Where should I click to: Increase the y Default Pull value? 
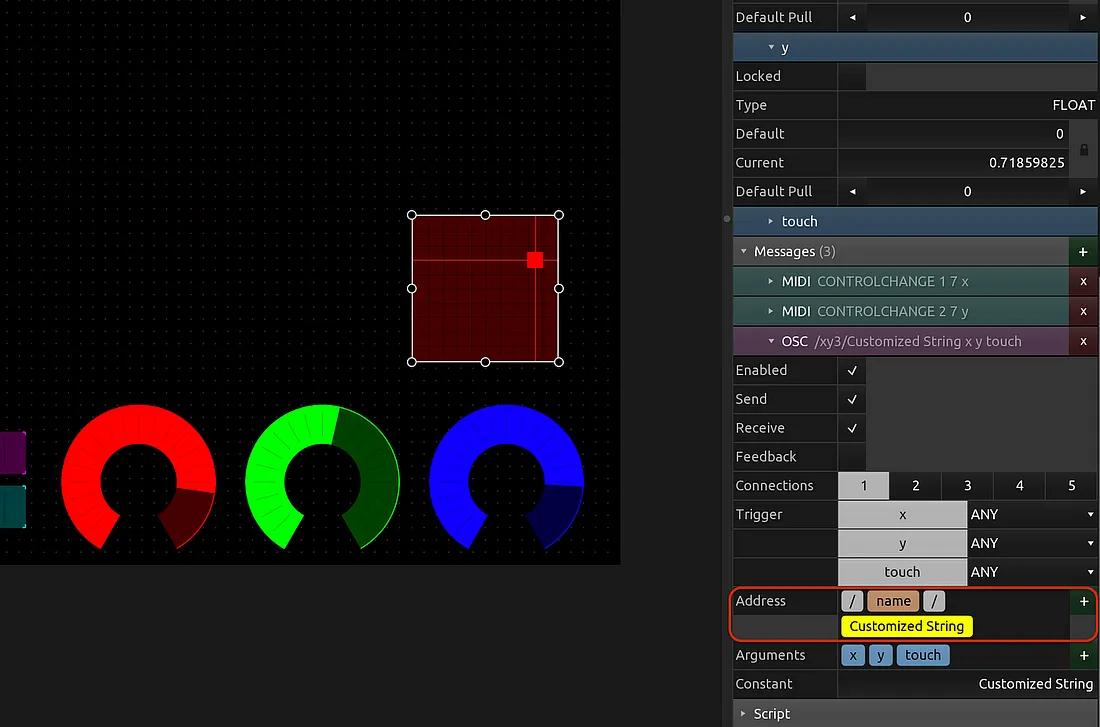click(x=1083, y=192)
